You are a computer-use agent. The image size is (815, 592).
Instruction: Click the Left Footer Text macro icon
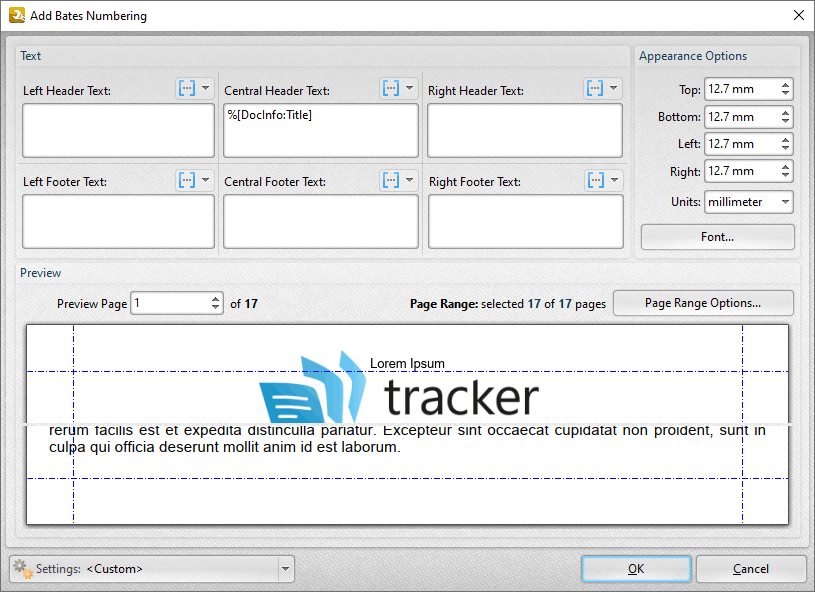pos(187,180)
